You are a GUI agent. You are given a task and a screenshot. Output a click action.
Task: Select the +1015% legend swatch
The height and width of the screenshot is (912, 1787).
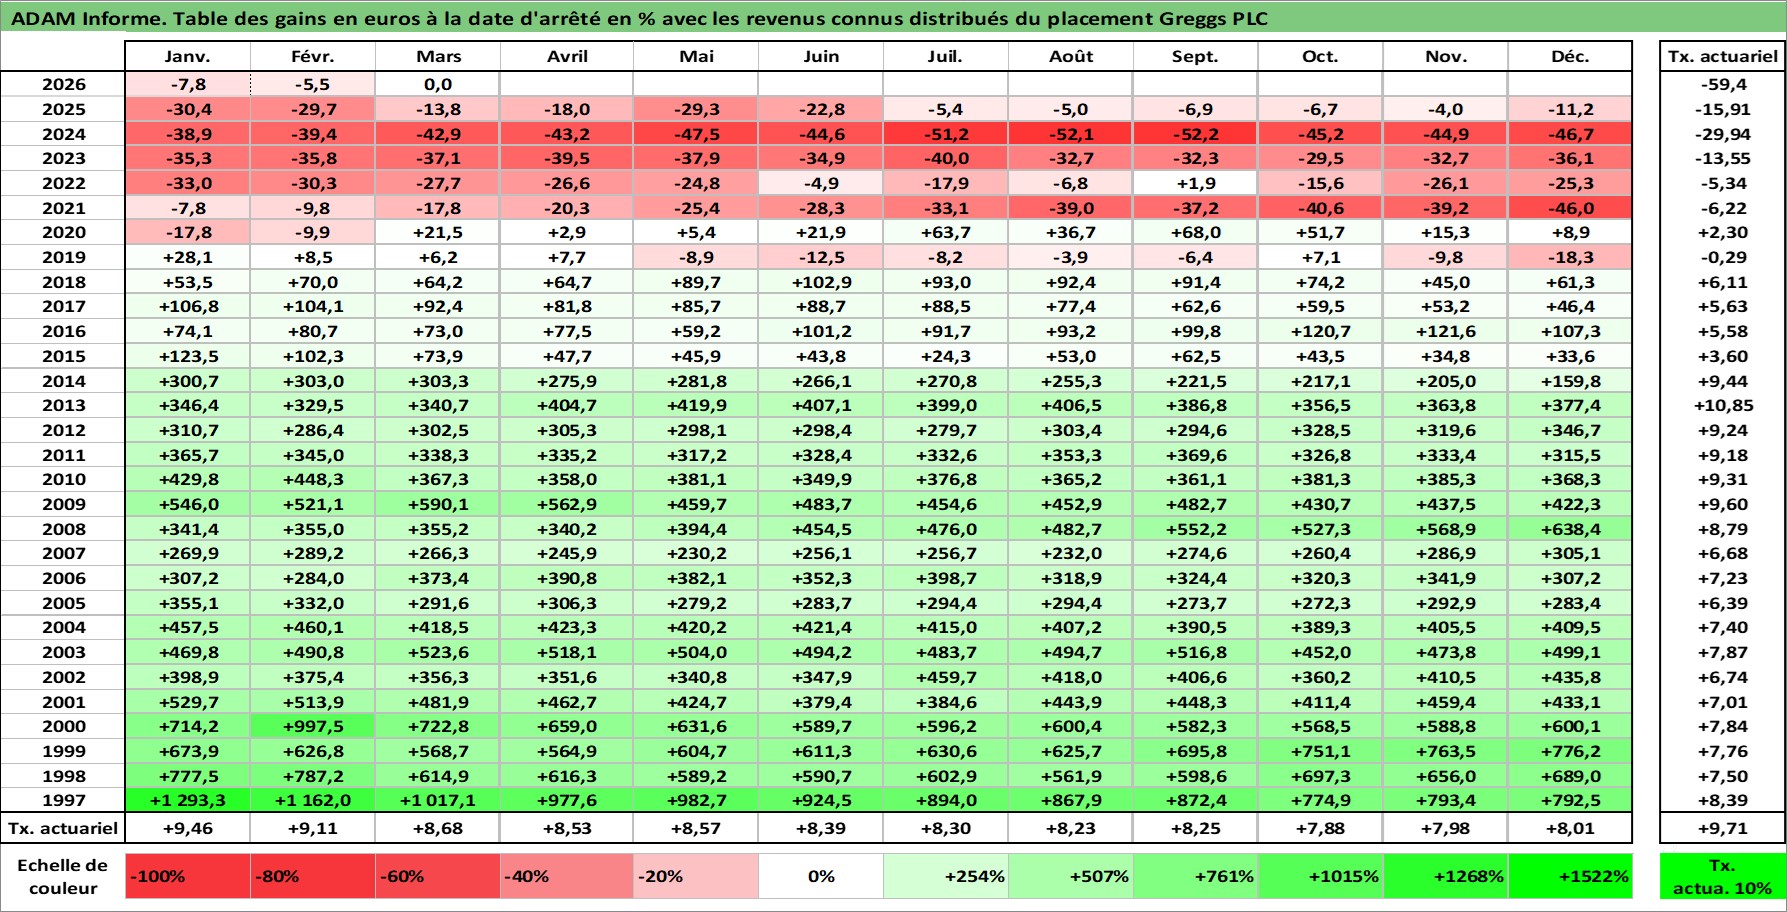(1321, 876)
